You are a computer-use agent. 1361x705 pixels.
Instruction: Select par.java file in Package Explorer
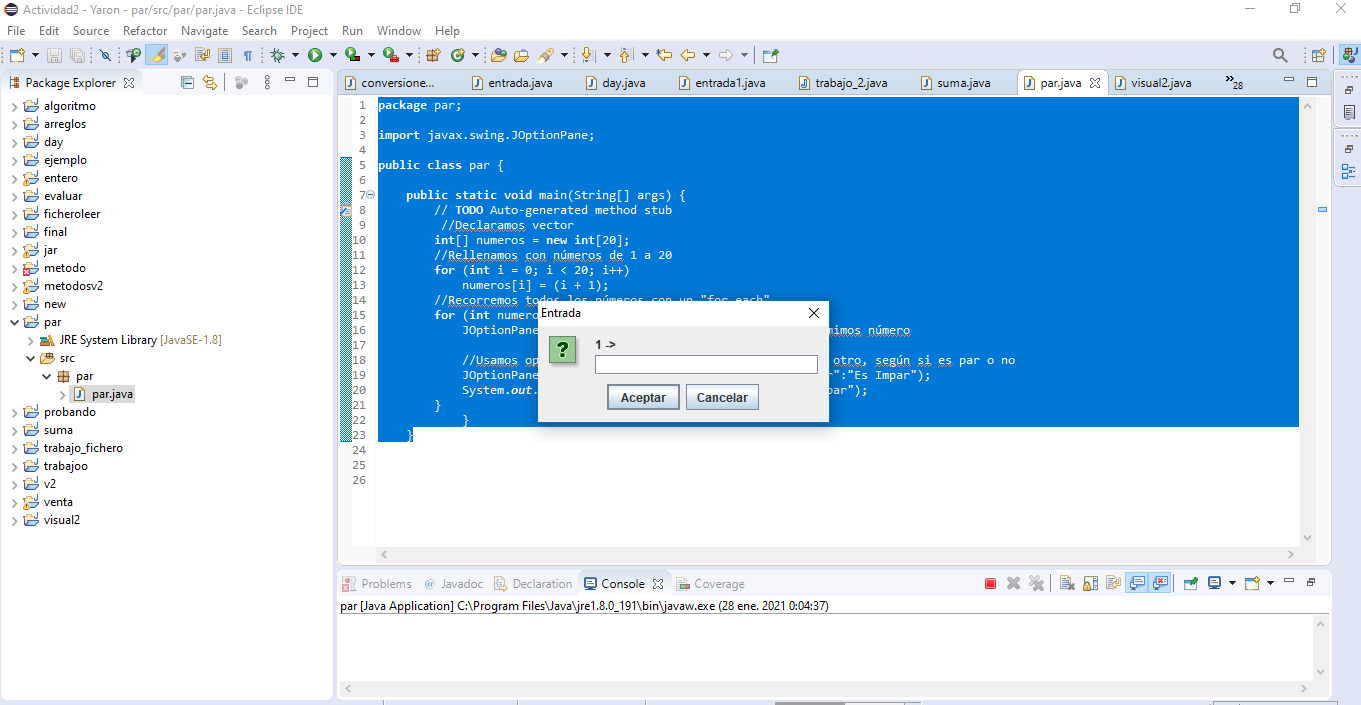102,394
